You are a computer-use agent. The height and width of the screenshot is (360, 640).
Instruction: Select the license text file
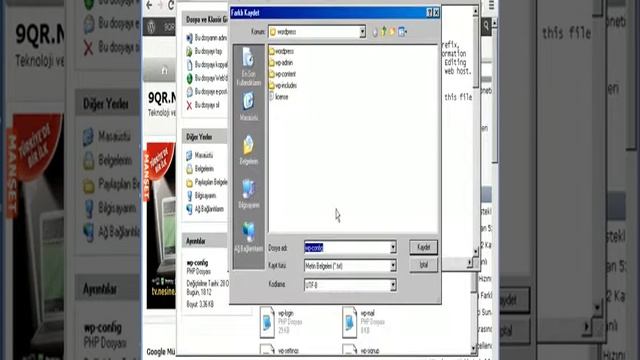pyautogui.click(x=279, y=97)
